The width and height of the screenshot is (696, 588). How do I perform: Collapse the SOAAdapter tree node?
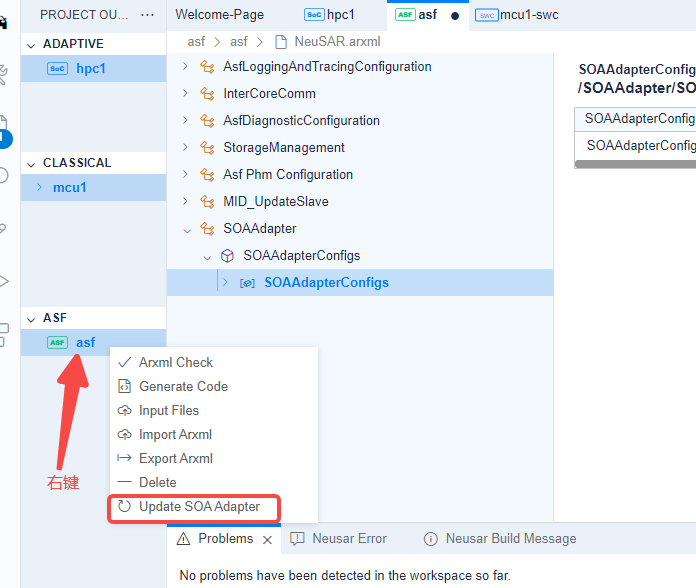[x=185, y=229]
